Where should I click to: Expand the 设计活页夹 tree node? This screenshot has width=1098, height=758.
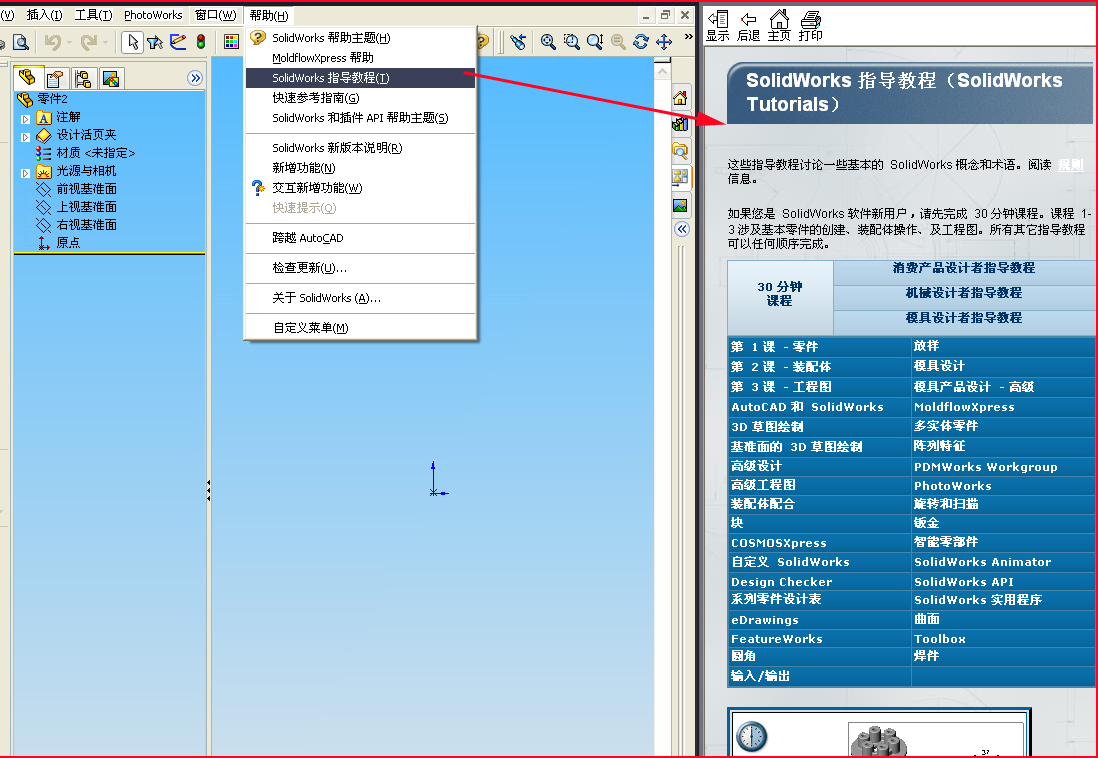[25, 137]
